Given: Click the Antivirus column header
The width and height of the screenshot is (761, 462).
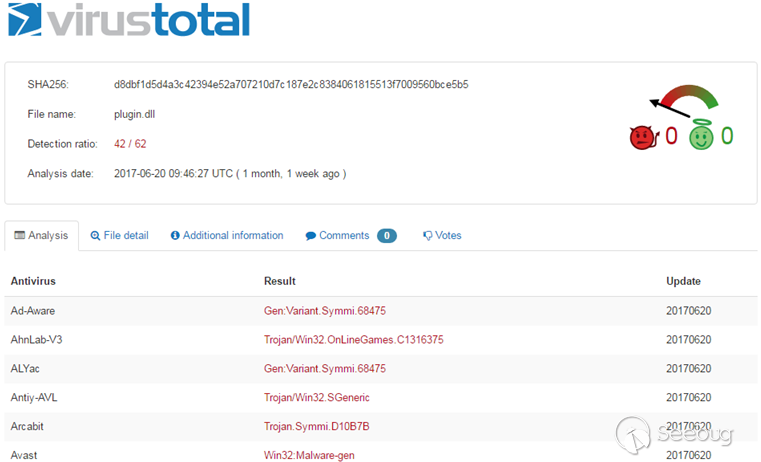Looking at the screenshot, I should click(33, 281).
